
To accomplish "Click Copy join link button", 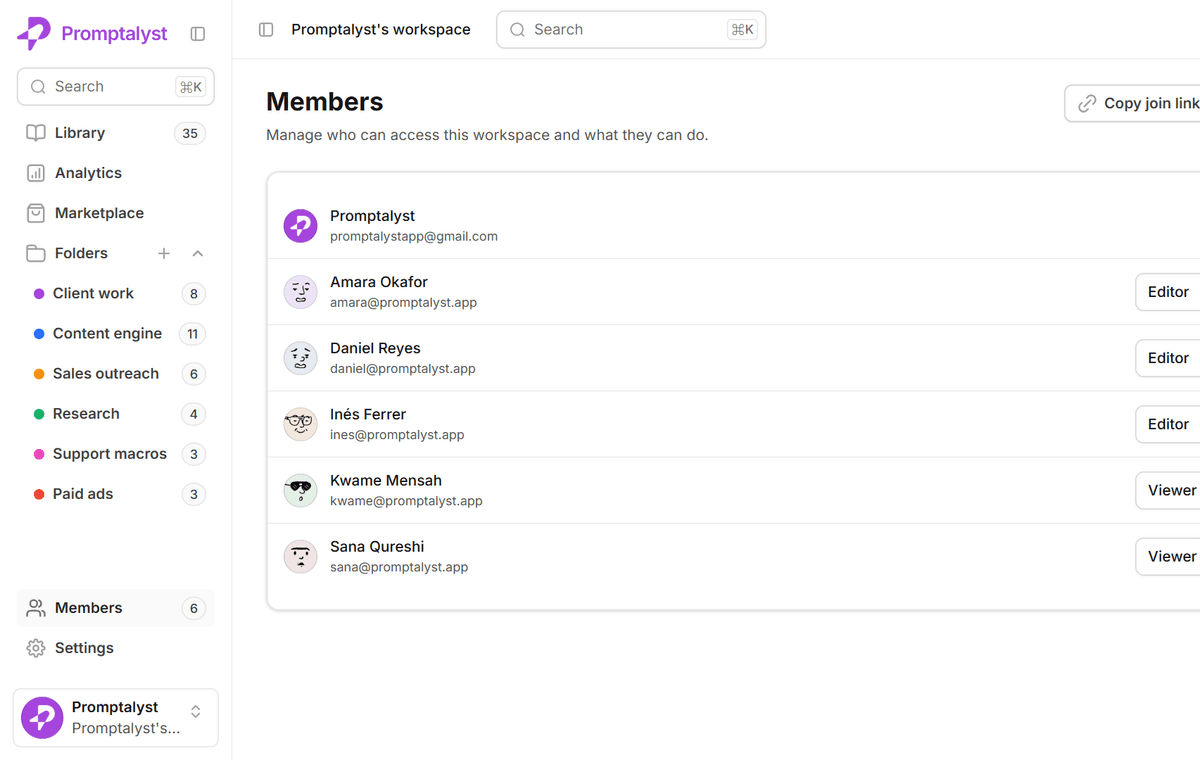I will coord(1133,103).
